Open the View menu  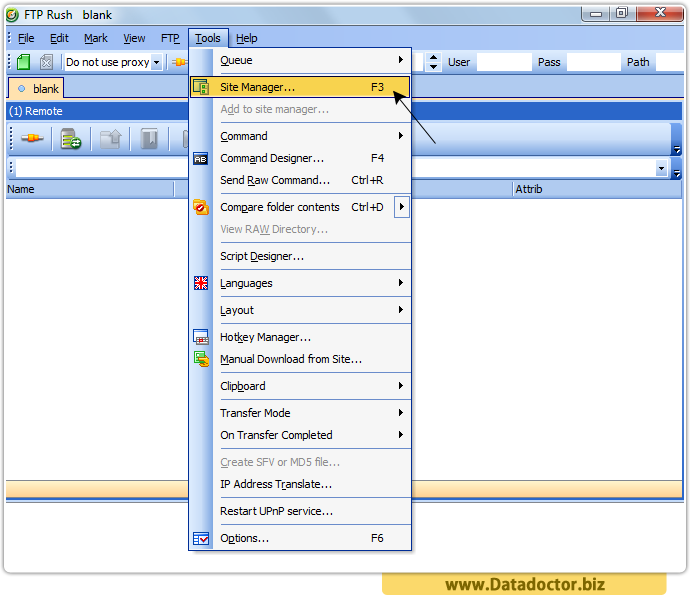(134, 38)
